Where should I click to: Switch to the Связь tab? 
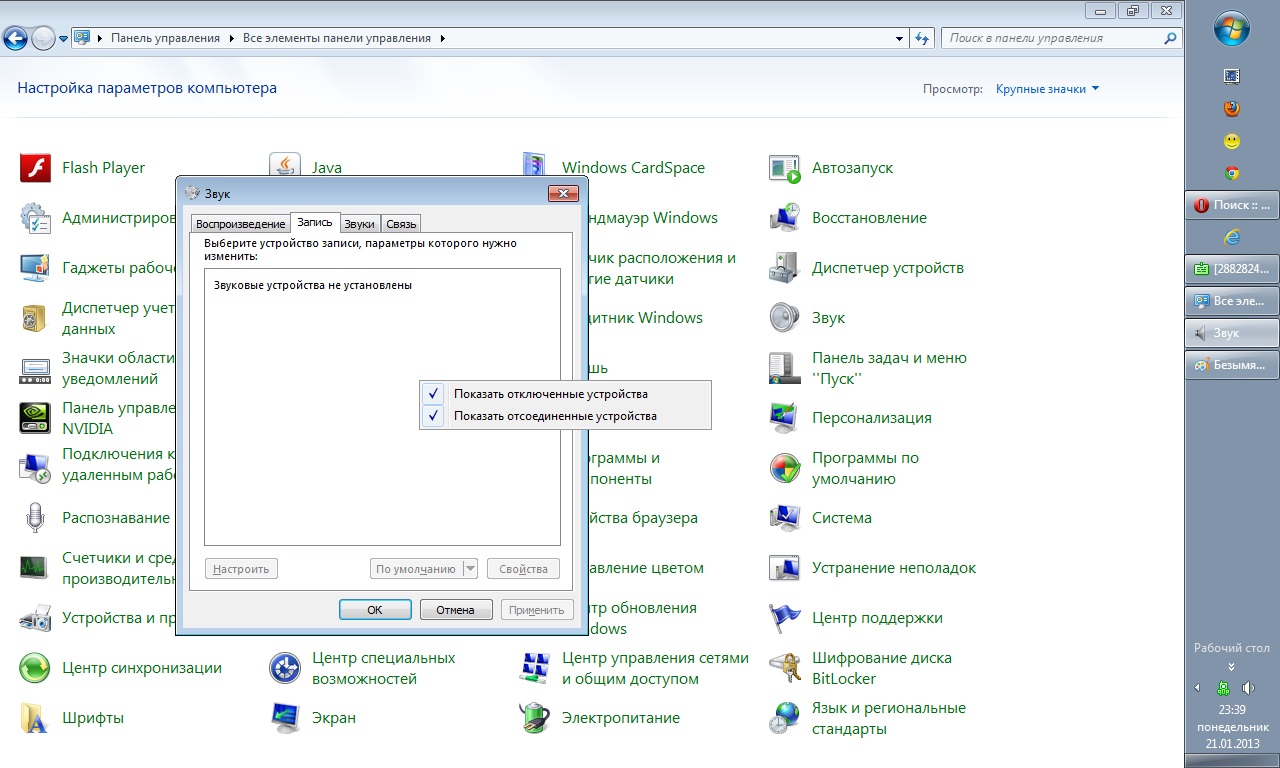(x=401, y=224)
